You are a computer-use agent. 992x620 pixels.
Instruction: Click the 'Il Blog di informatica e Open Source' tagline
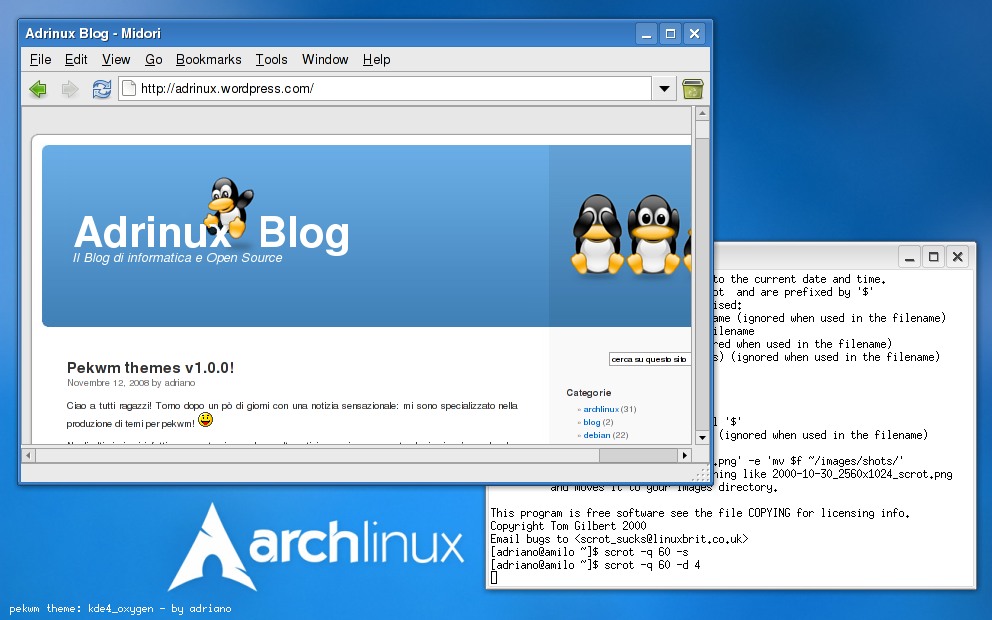[177, 258]
